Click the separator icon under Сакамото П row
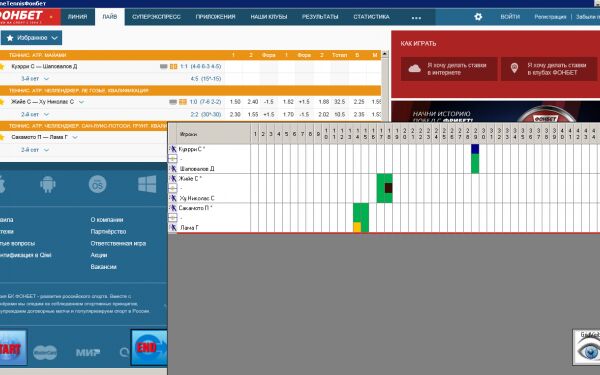The width and height of the screenshot is (600, 375). click(x=173, y=218)
